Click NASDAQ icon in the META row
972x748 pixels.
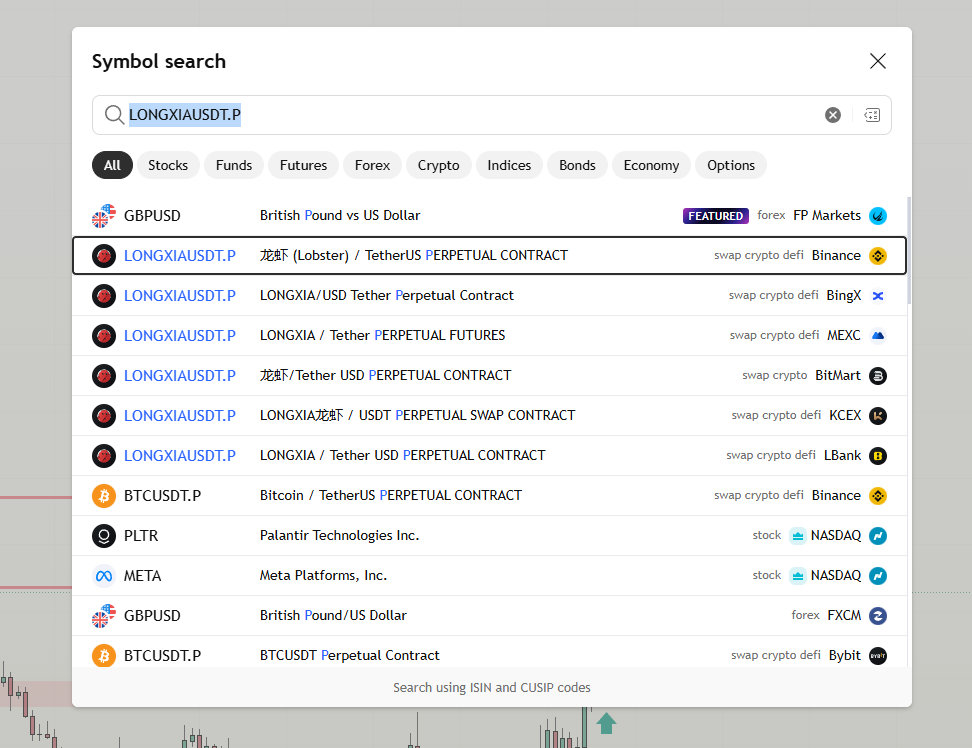(878, 575)
